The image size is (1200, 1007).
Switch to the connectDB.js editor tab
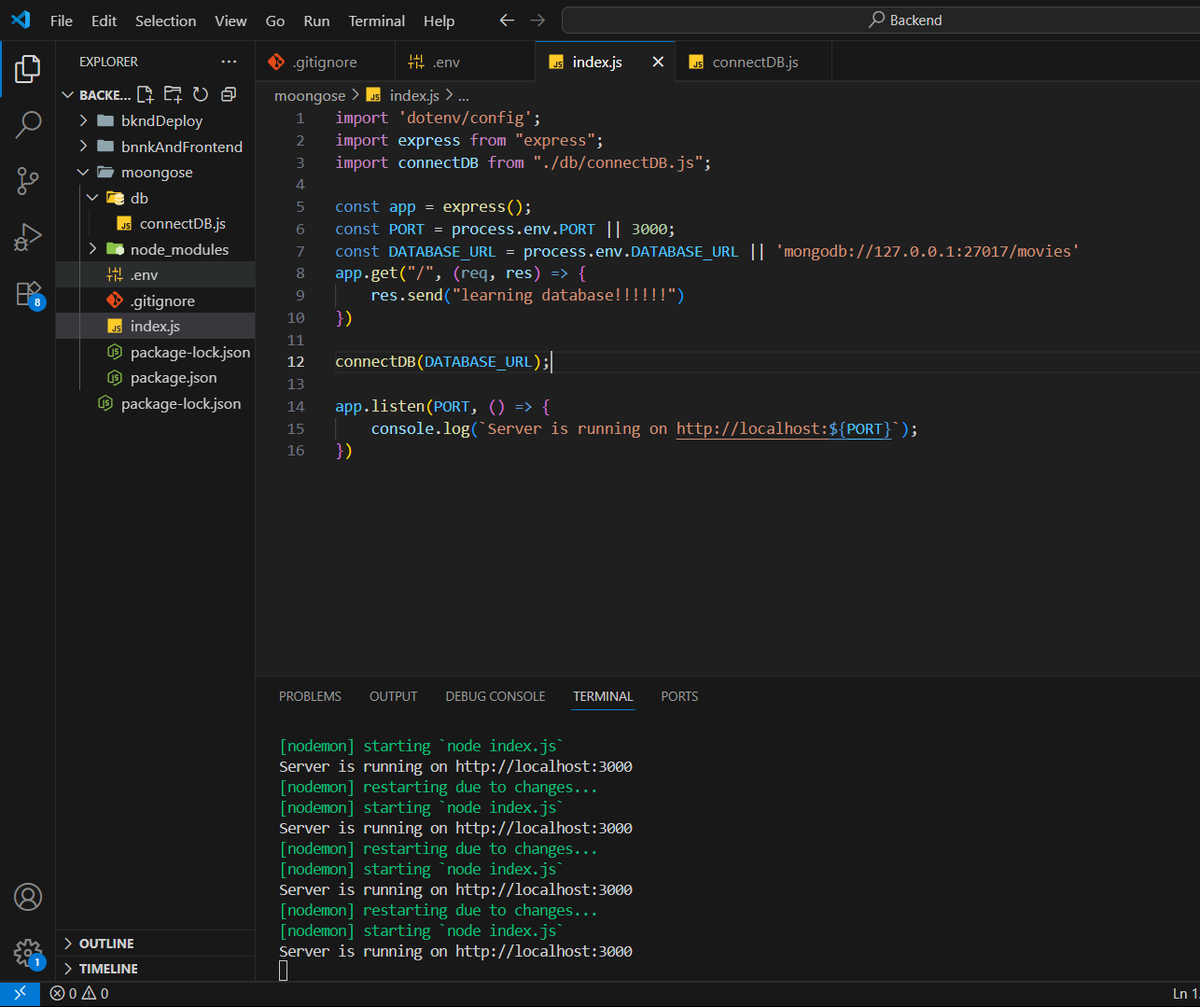click(755, 62)
